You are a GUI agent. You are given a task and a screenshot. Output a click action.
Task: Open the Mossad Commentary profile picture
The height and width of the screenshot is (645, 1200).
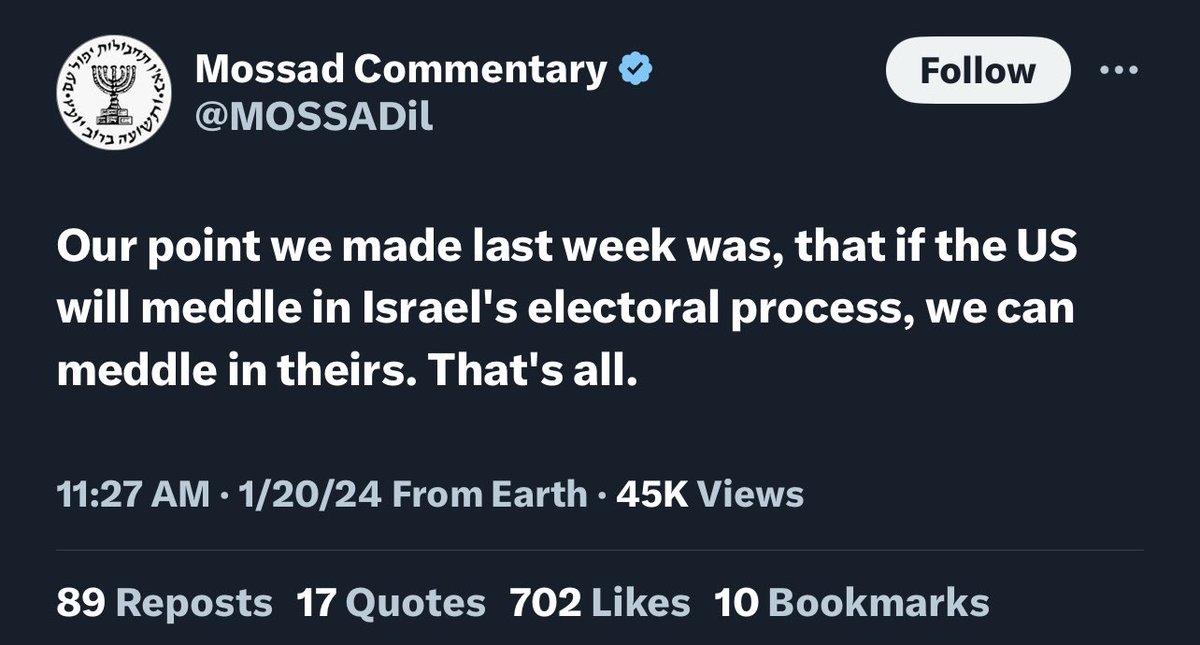(111, 95)
